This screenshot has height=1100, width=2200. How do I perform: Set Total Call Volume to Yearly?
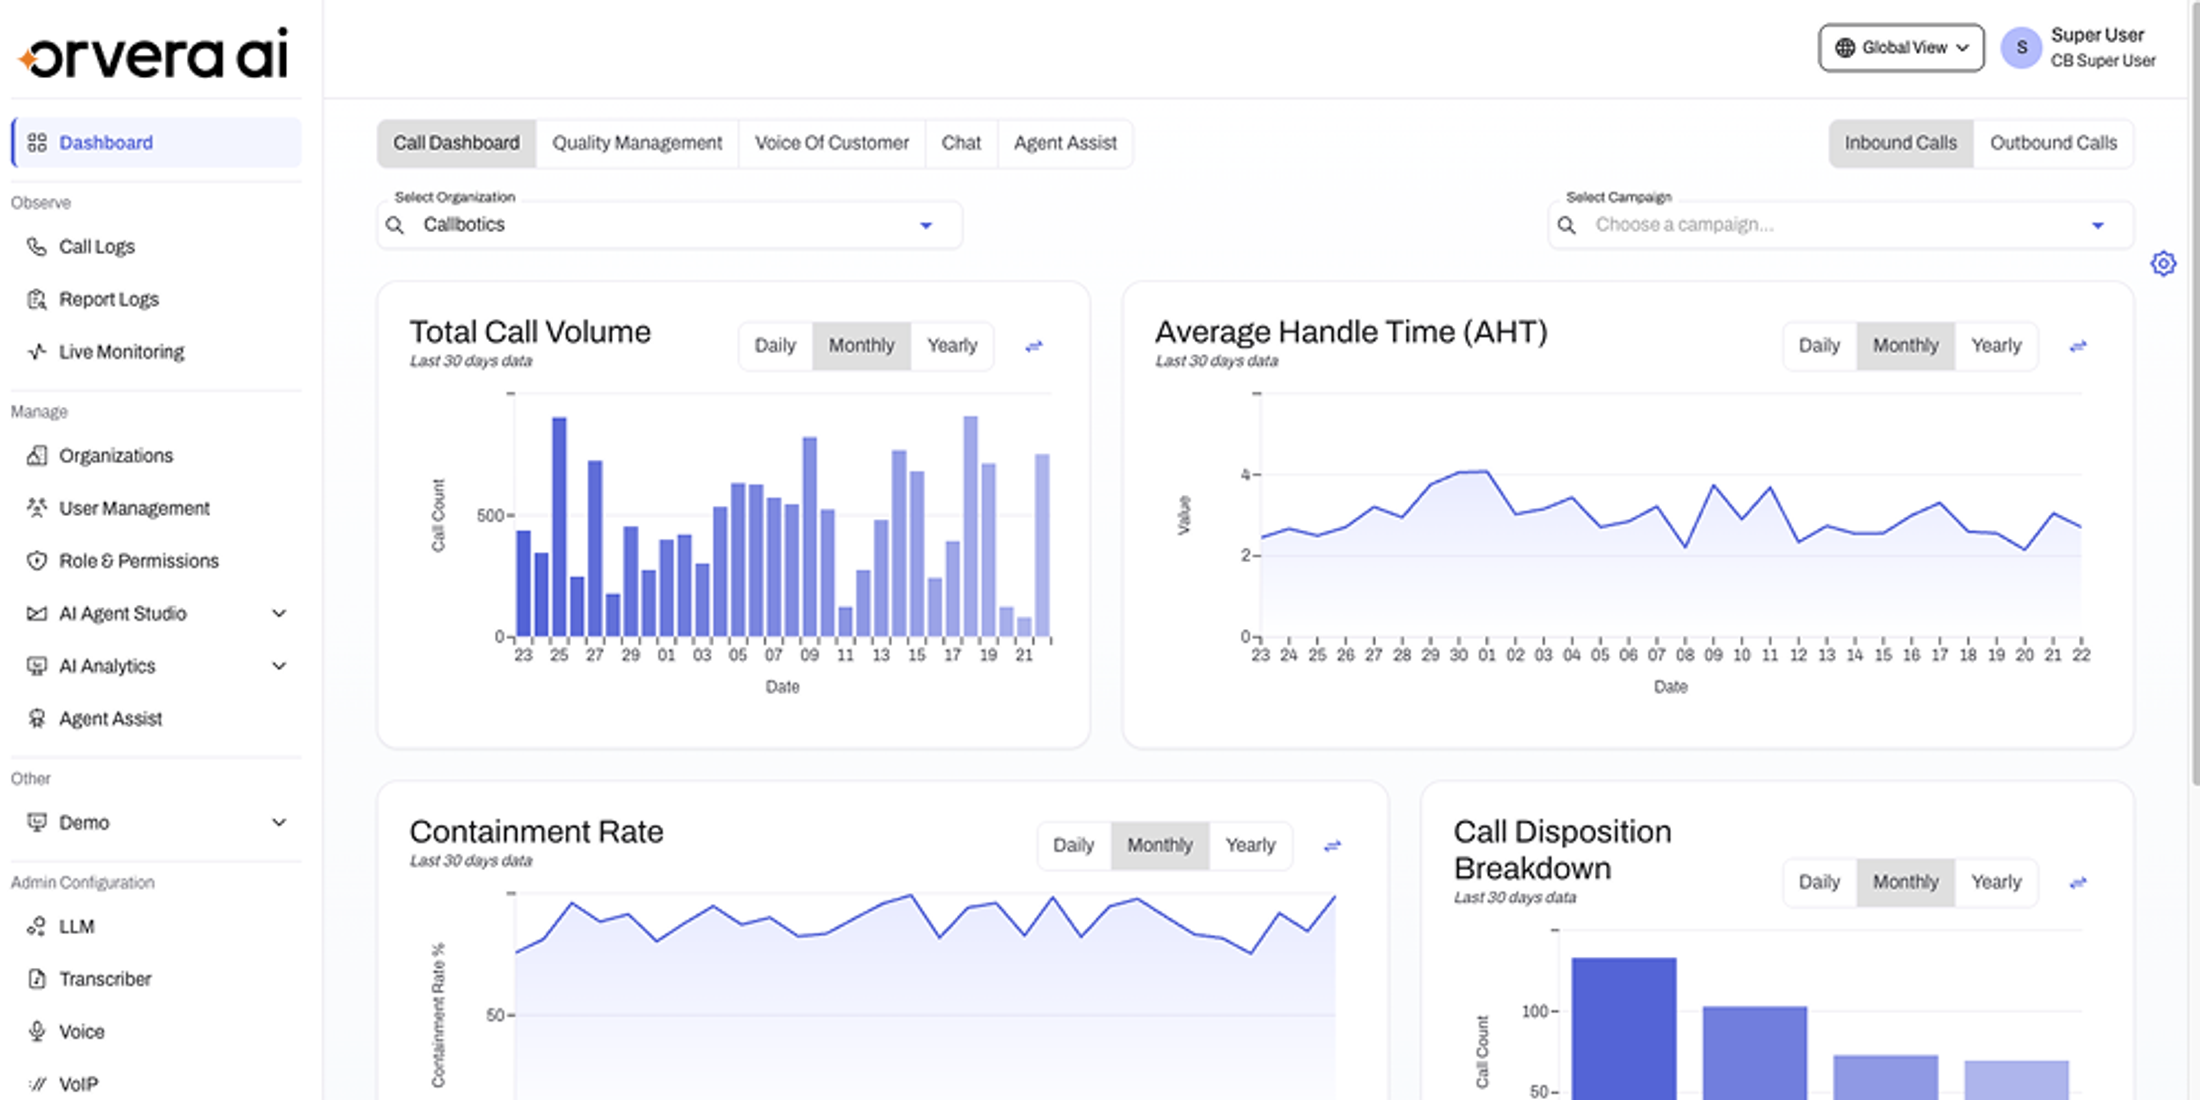coord(952,345)
